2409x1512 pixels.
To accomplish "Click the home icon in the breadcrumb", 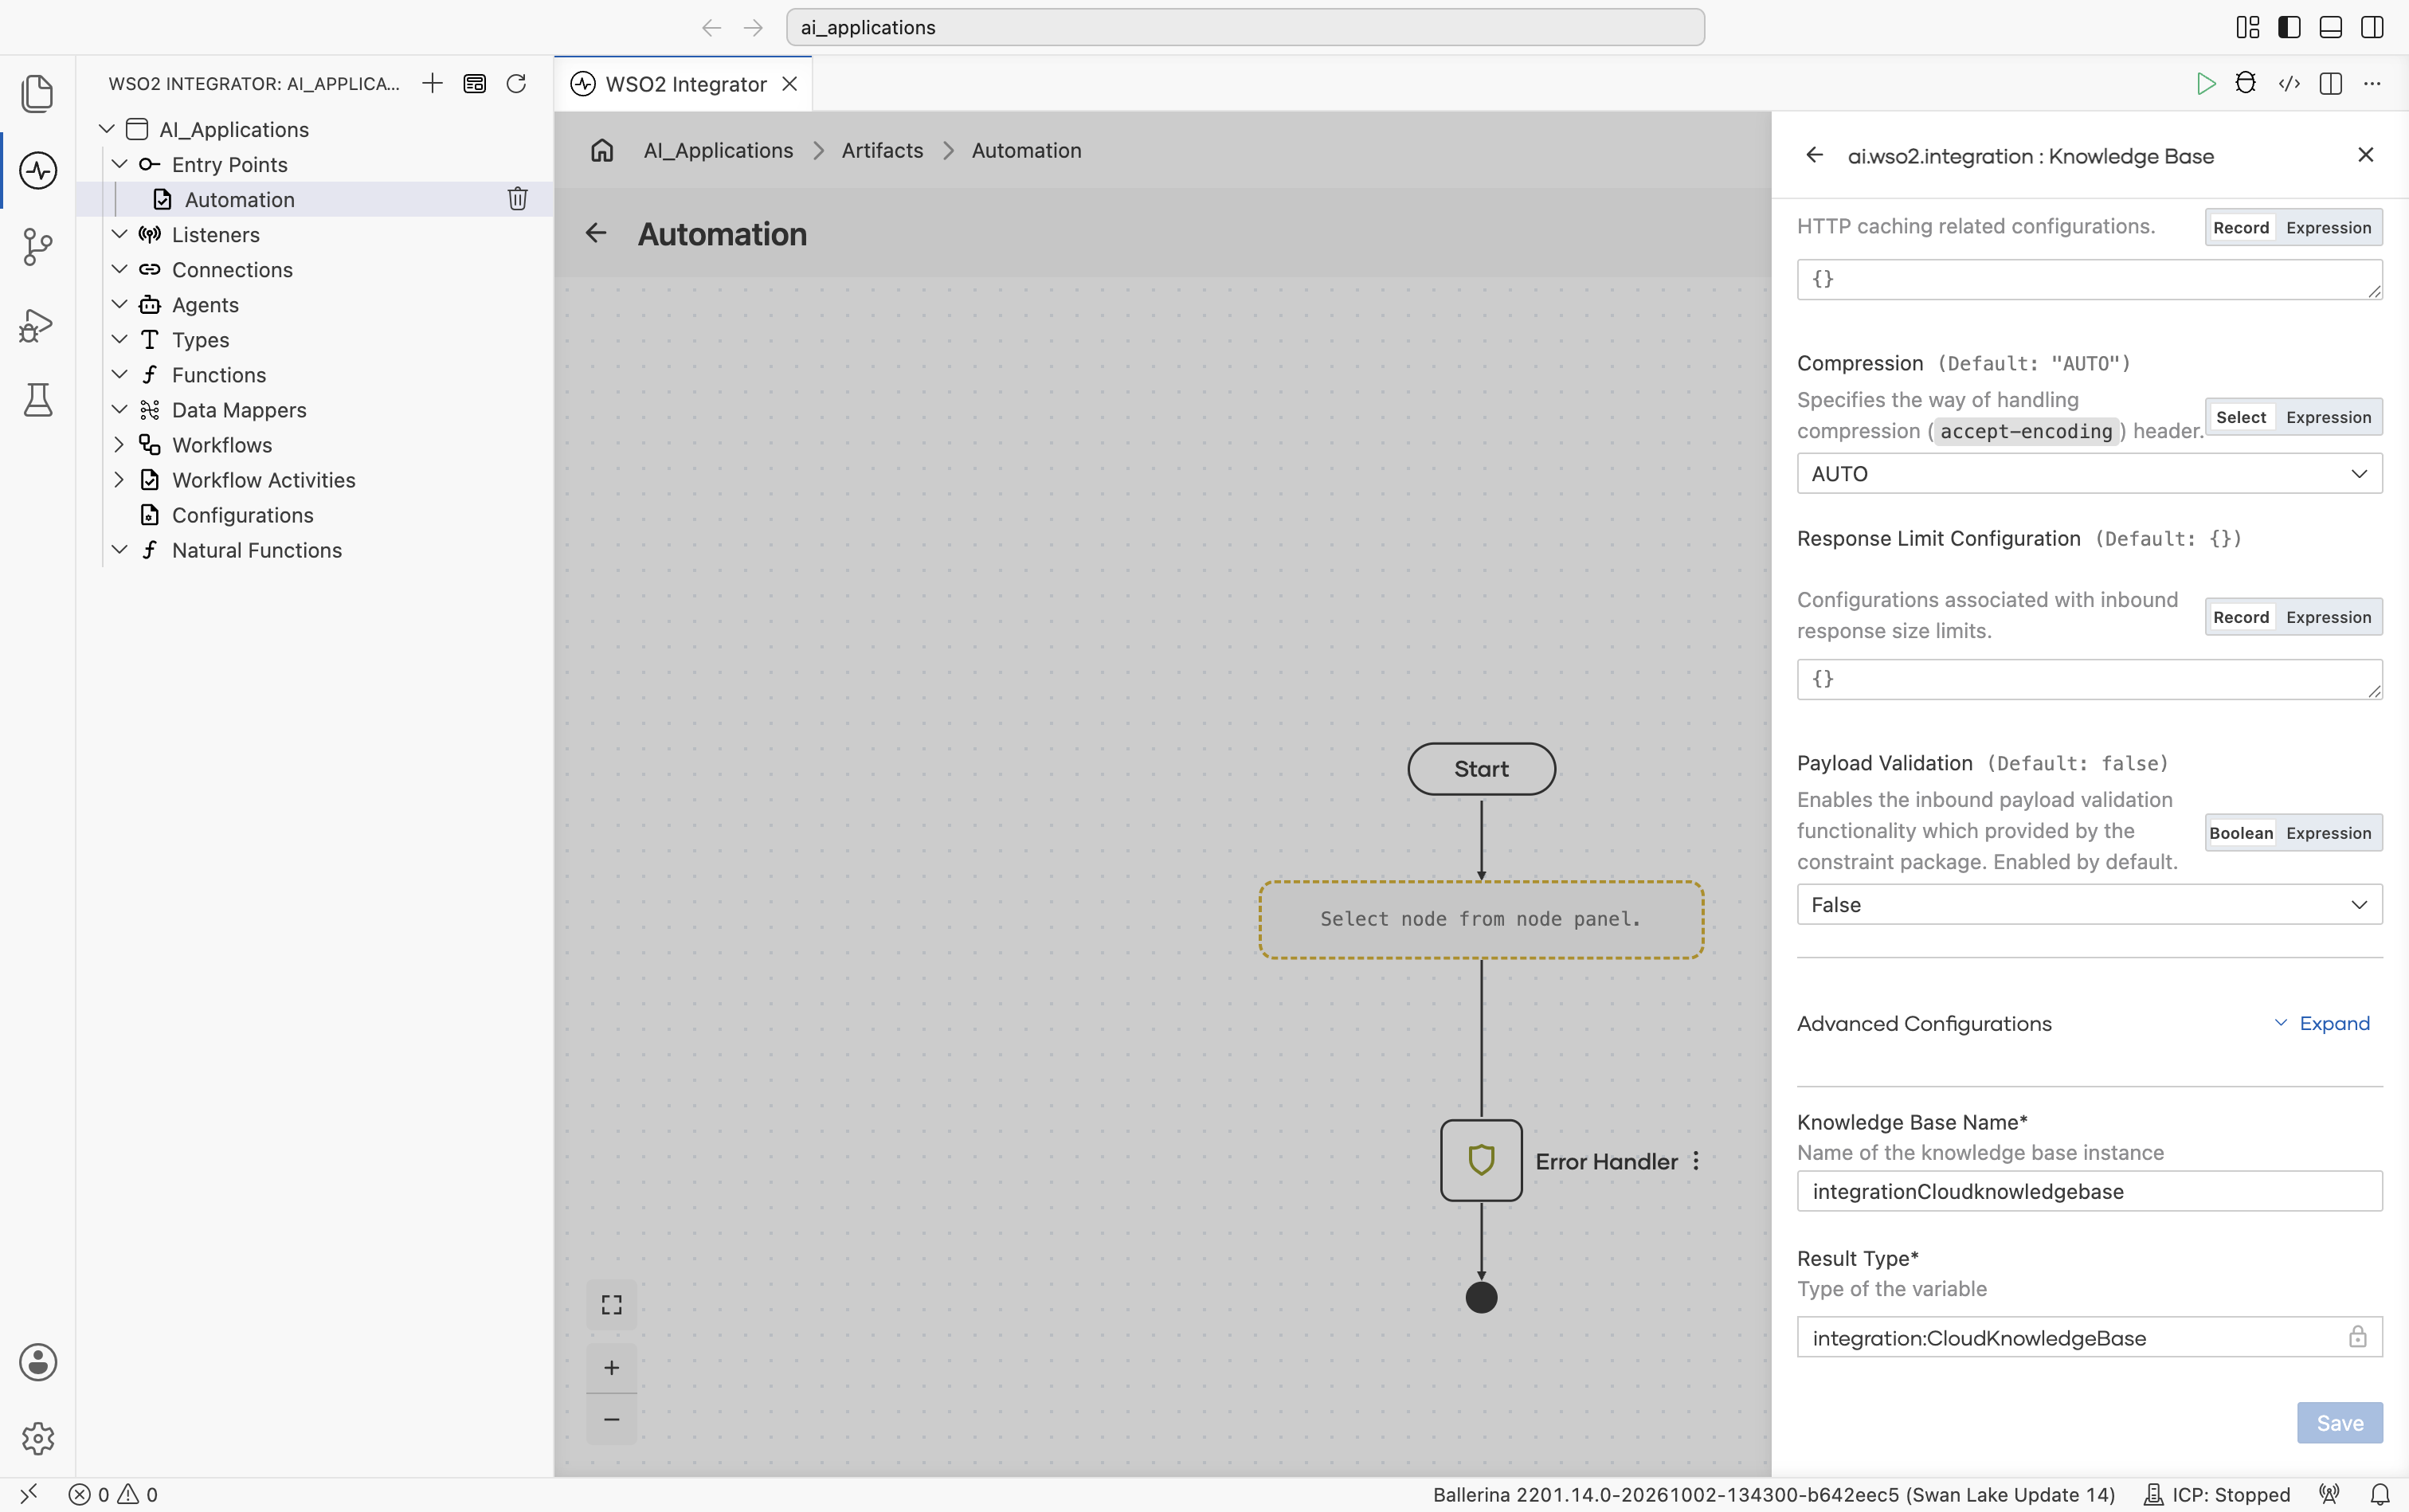I will [602, 150].
